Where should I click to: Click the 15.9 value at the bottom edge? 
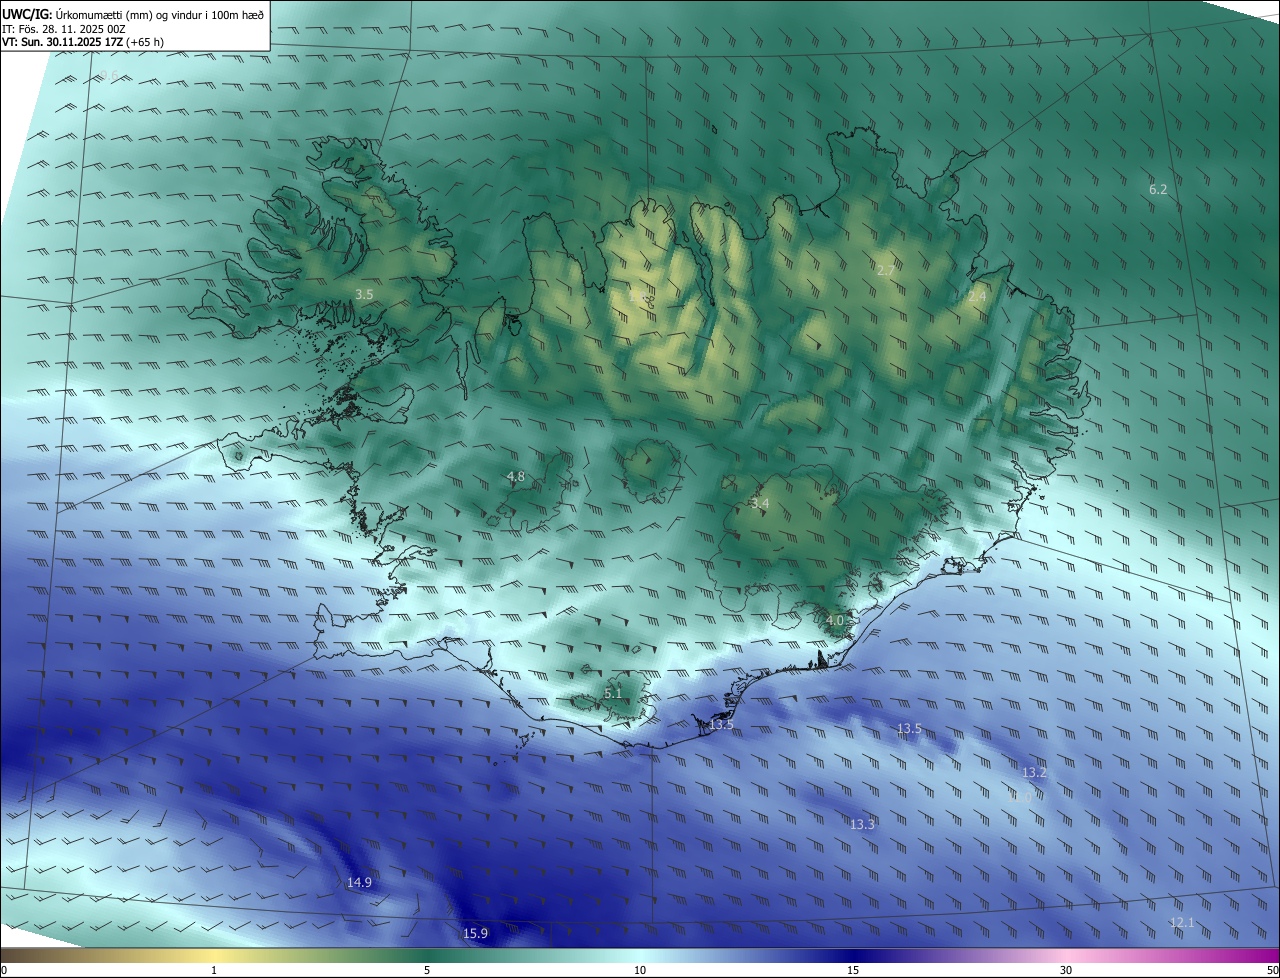click(475, 934)
